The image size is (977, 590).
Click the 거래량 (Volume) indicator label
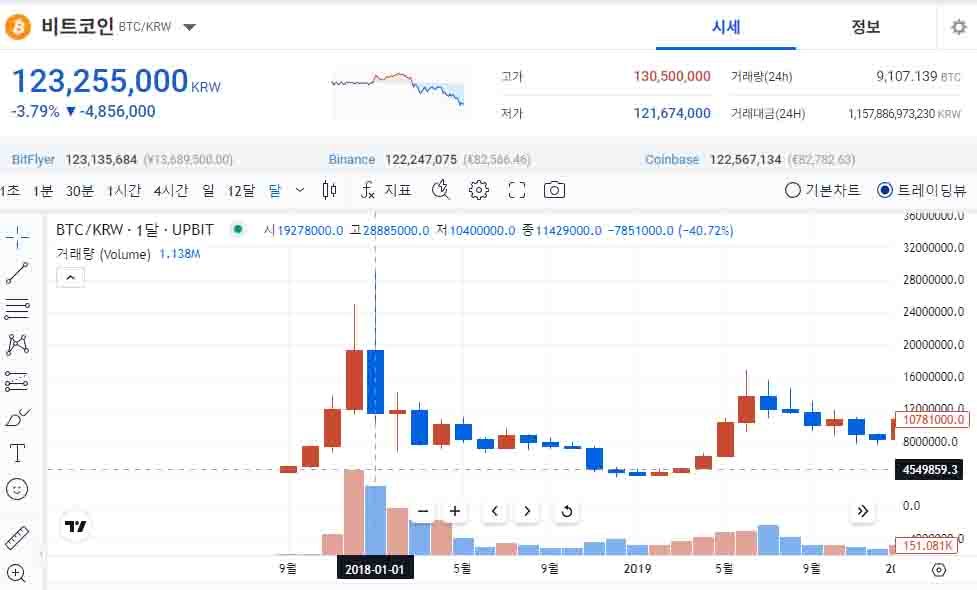coord(103,254)
